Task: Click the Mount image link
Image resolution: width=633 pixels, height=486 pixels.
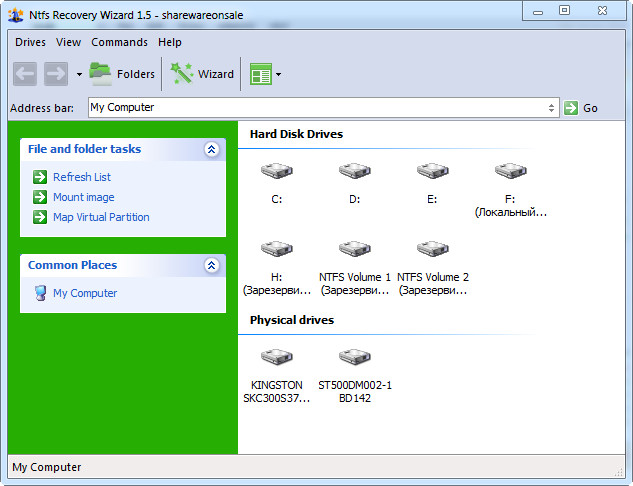Action: 84,197
